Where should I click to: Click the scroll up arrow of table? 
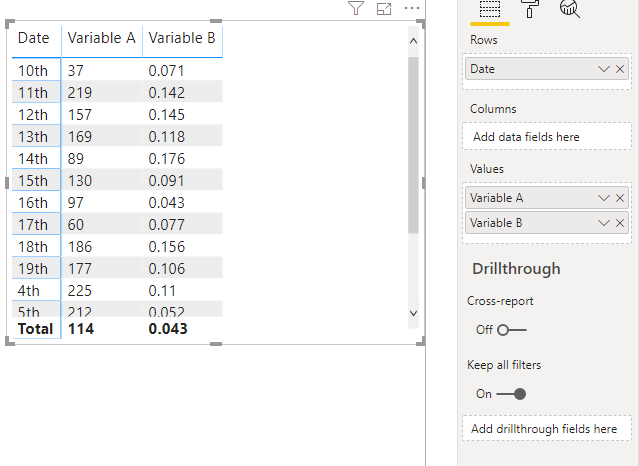click(413, 41)
